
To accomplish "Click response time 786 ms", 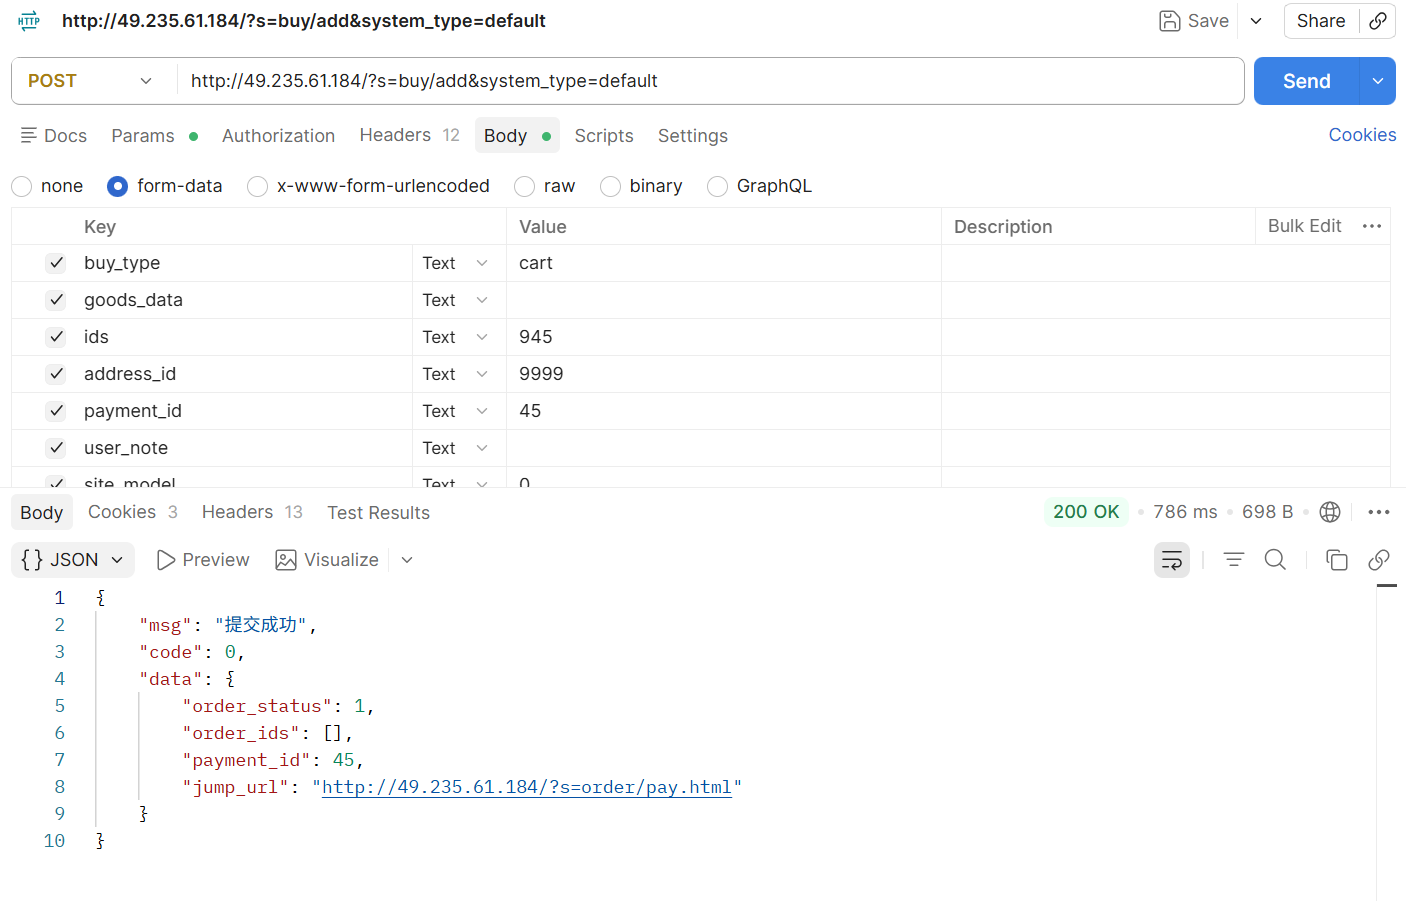I will point(1185,512).
